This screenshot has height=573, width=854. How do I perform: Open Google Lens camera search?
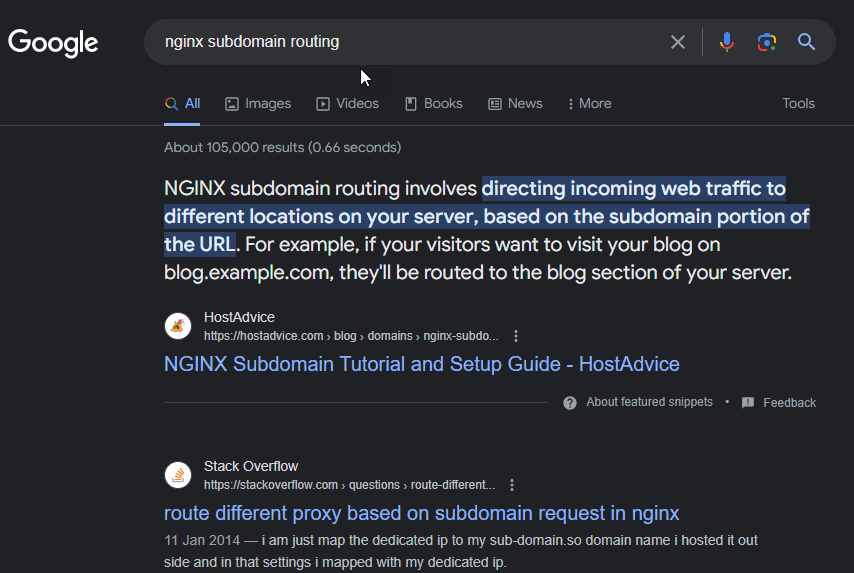(x=766, y=42)
